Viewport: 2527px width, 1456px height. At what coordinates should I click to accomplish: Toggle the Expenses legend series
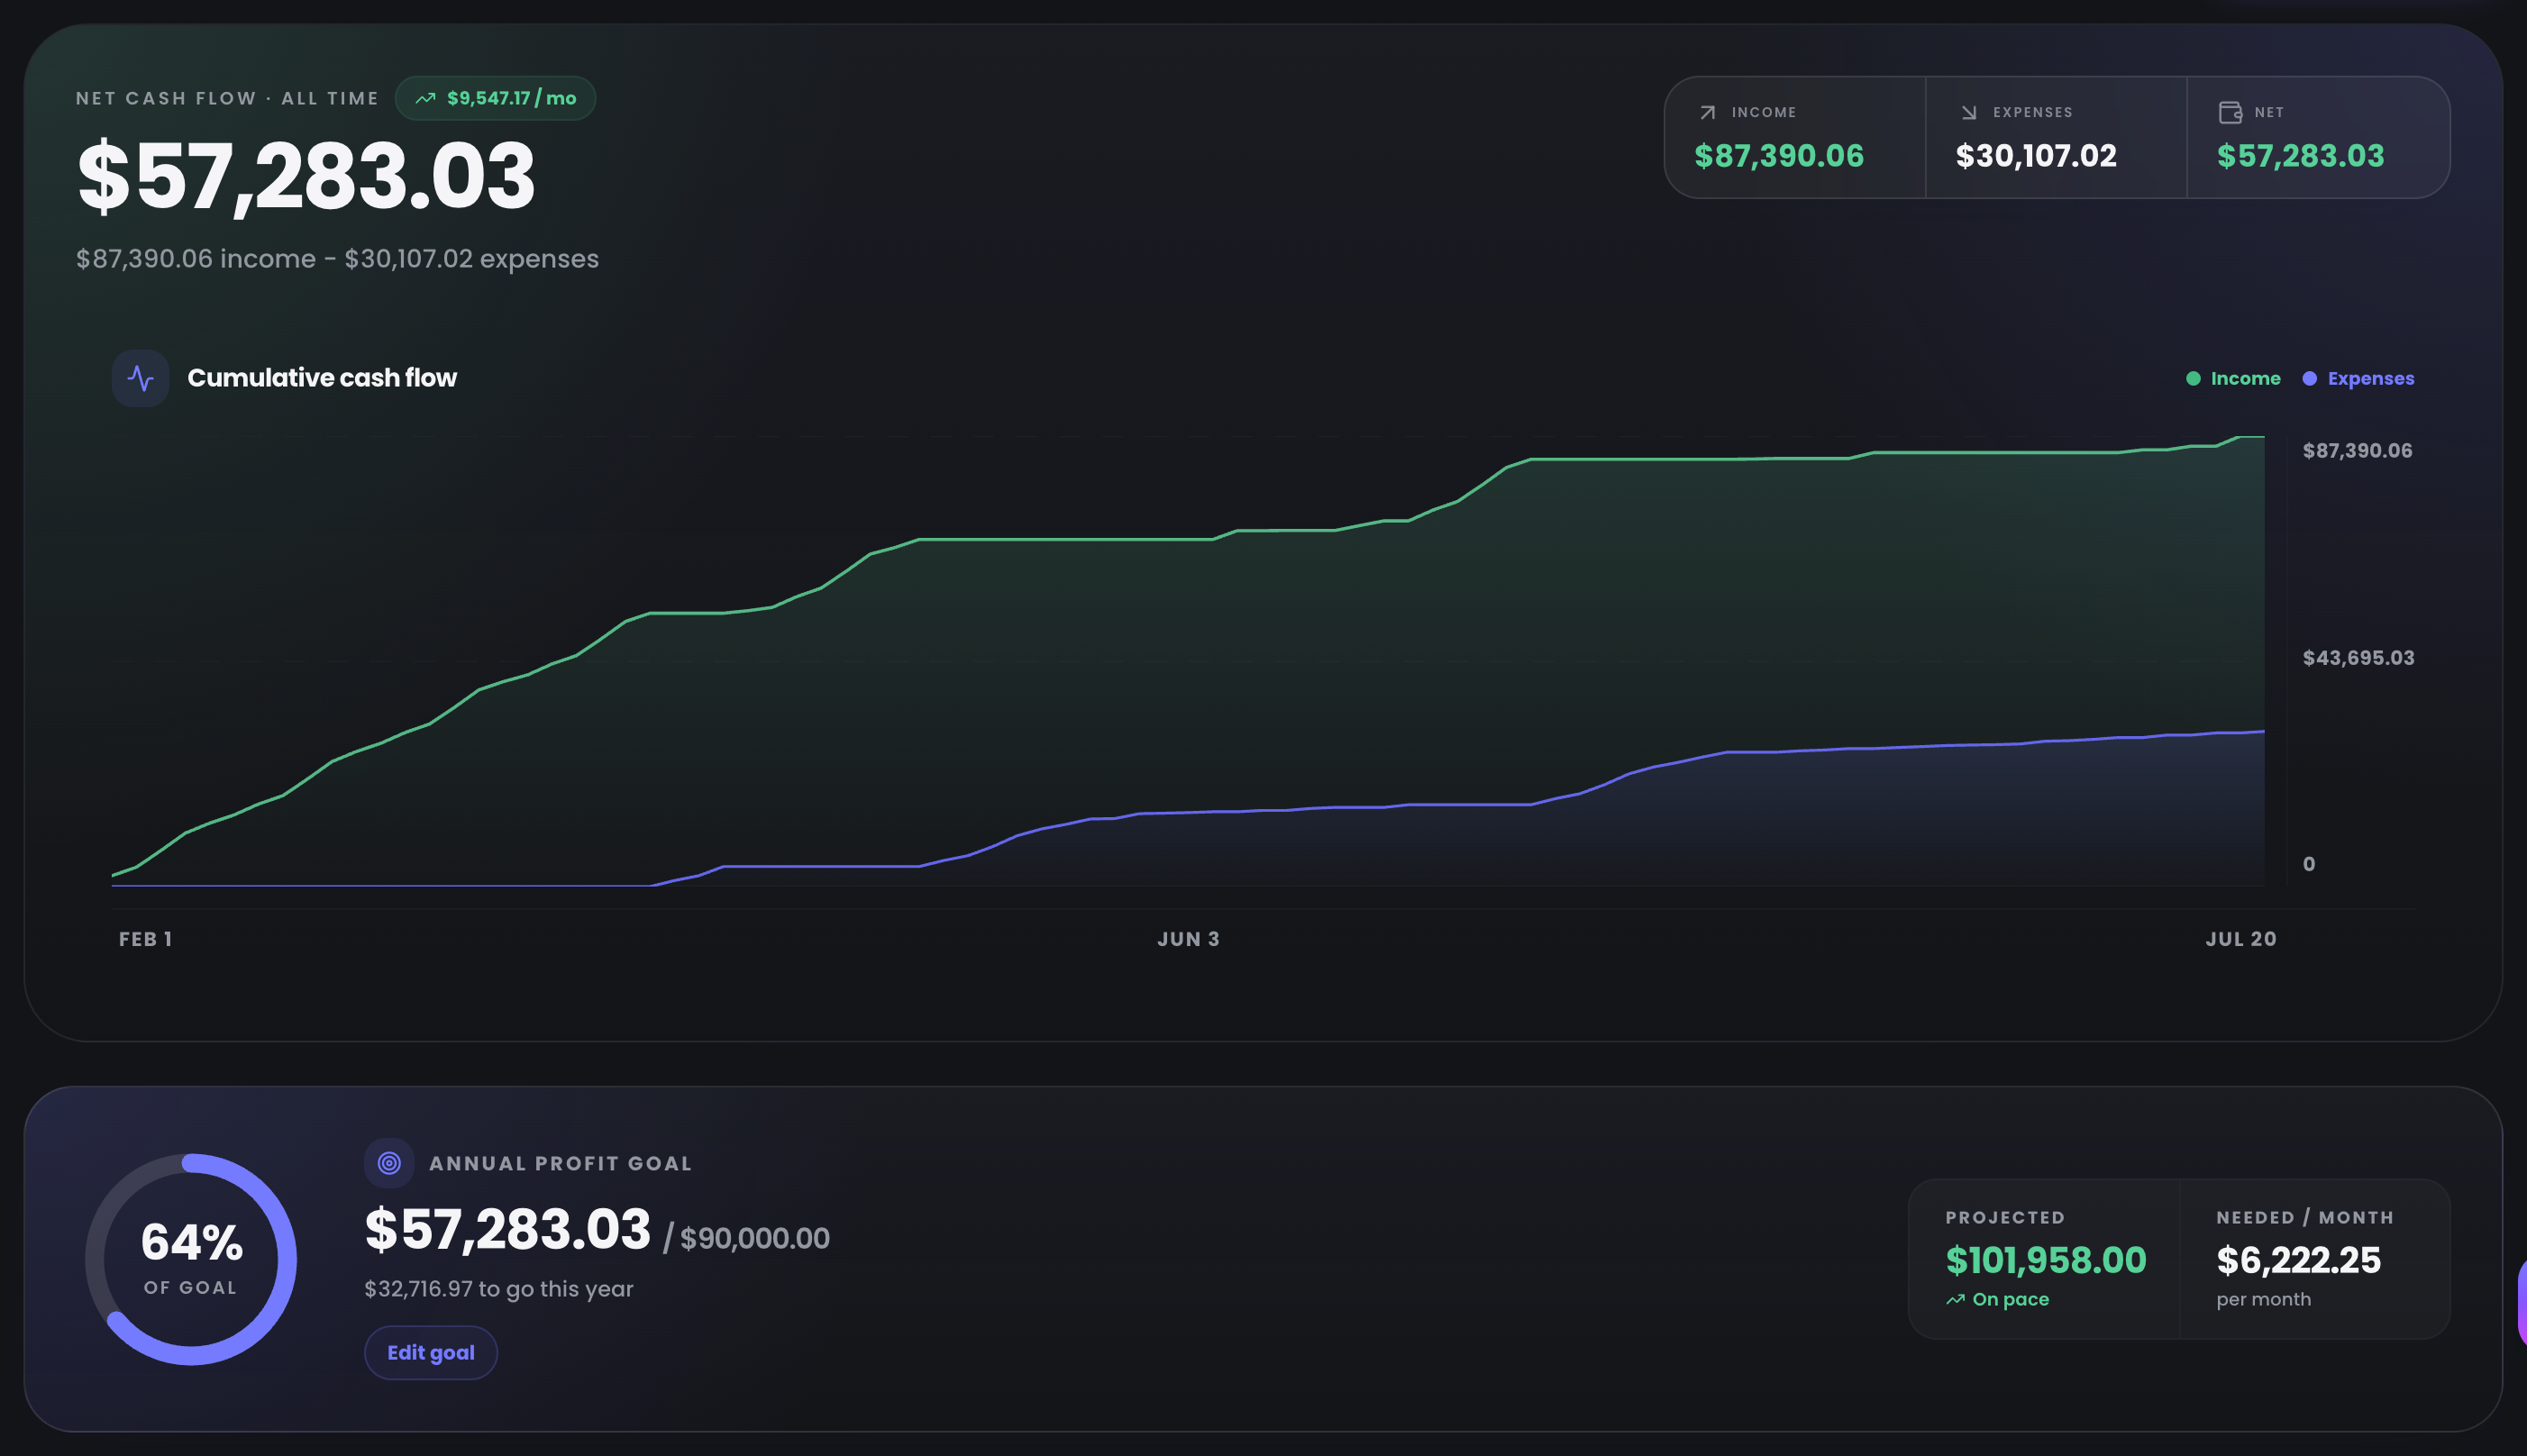pyautogui.click(x=2358, y=378)
